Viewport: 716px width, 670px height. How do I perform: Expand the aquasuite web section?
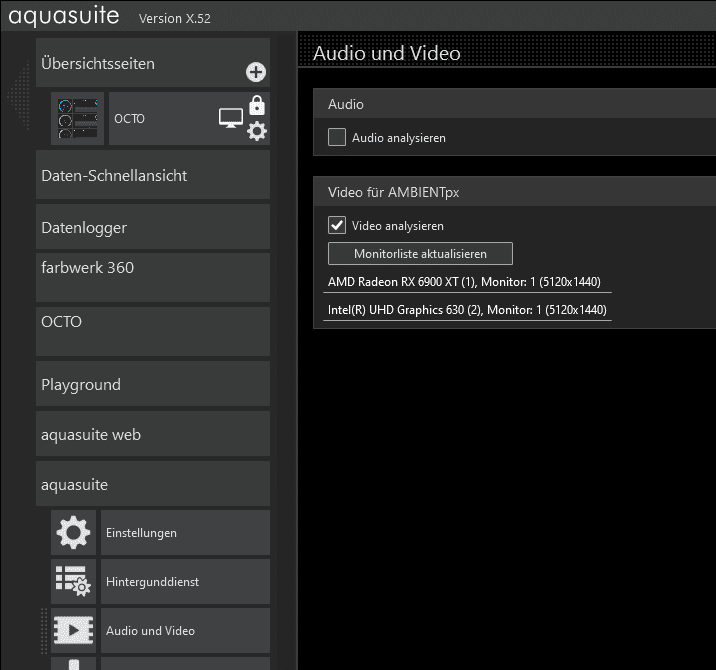[153, 433]
